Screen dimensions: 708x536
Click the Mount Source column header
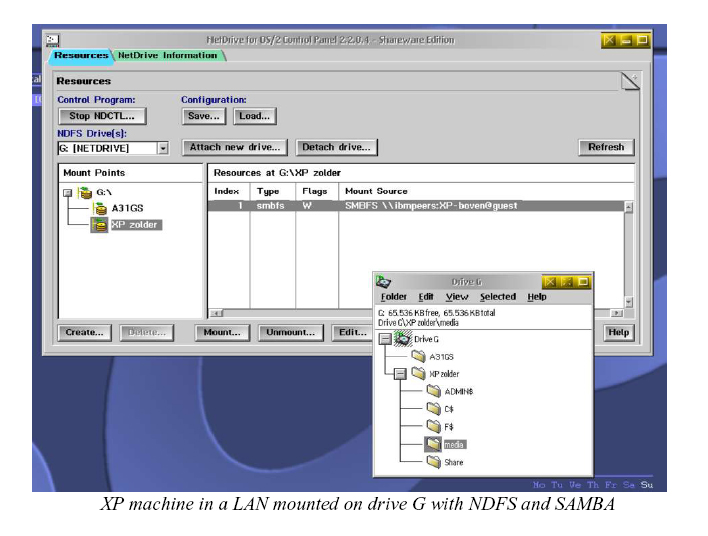tap(376, 191)
